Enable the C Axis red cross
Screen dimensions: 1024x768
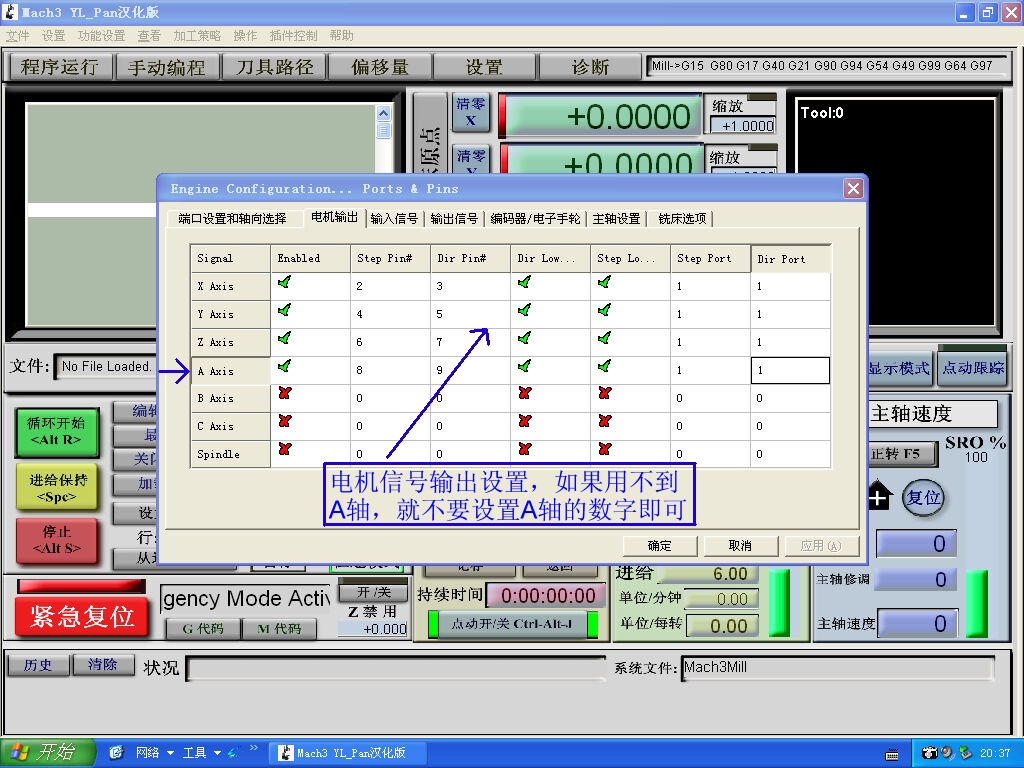pos(284,421)
